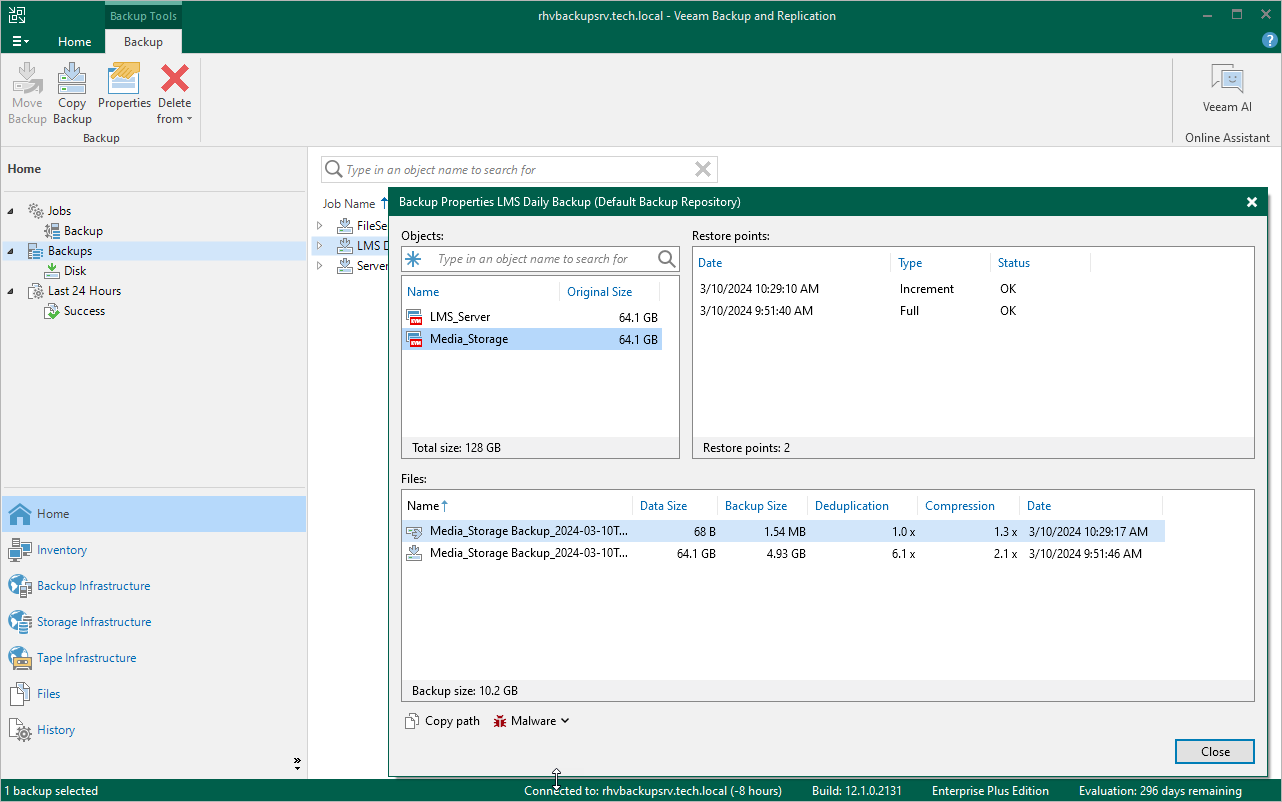This screenshot has height=802, width=1282.
Task: Expand the FileServer backup job row
Action: pyautogui.click(x=320, y=226)
